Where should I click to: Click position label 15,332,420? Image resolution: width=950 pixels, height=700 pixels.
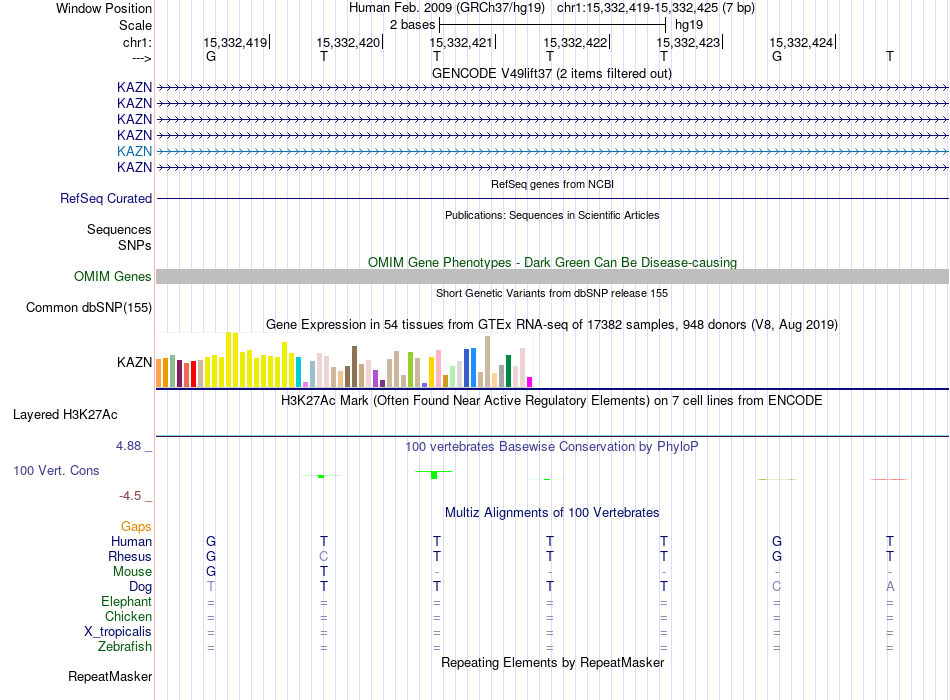tap(348, 42)
